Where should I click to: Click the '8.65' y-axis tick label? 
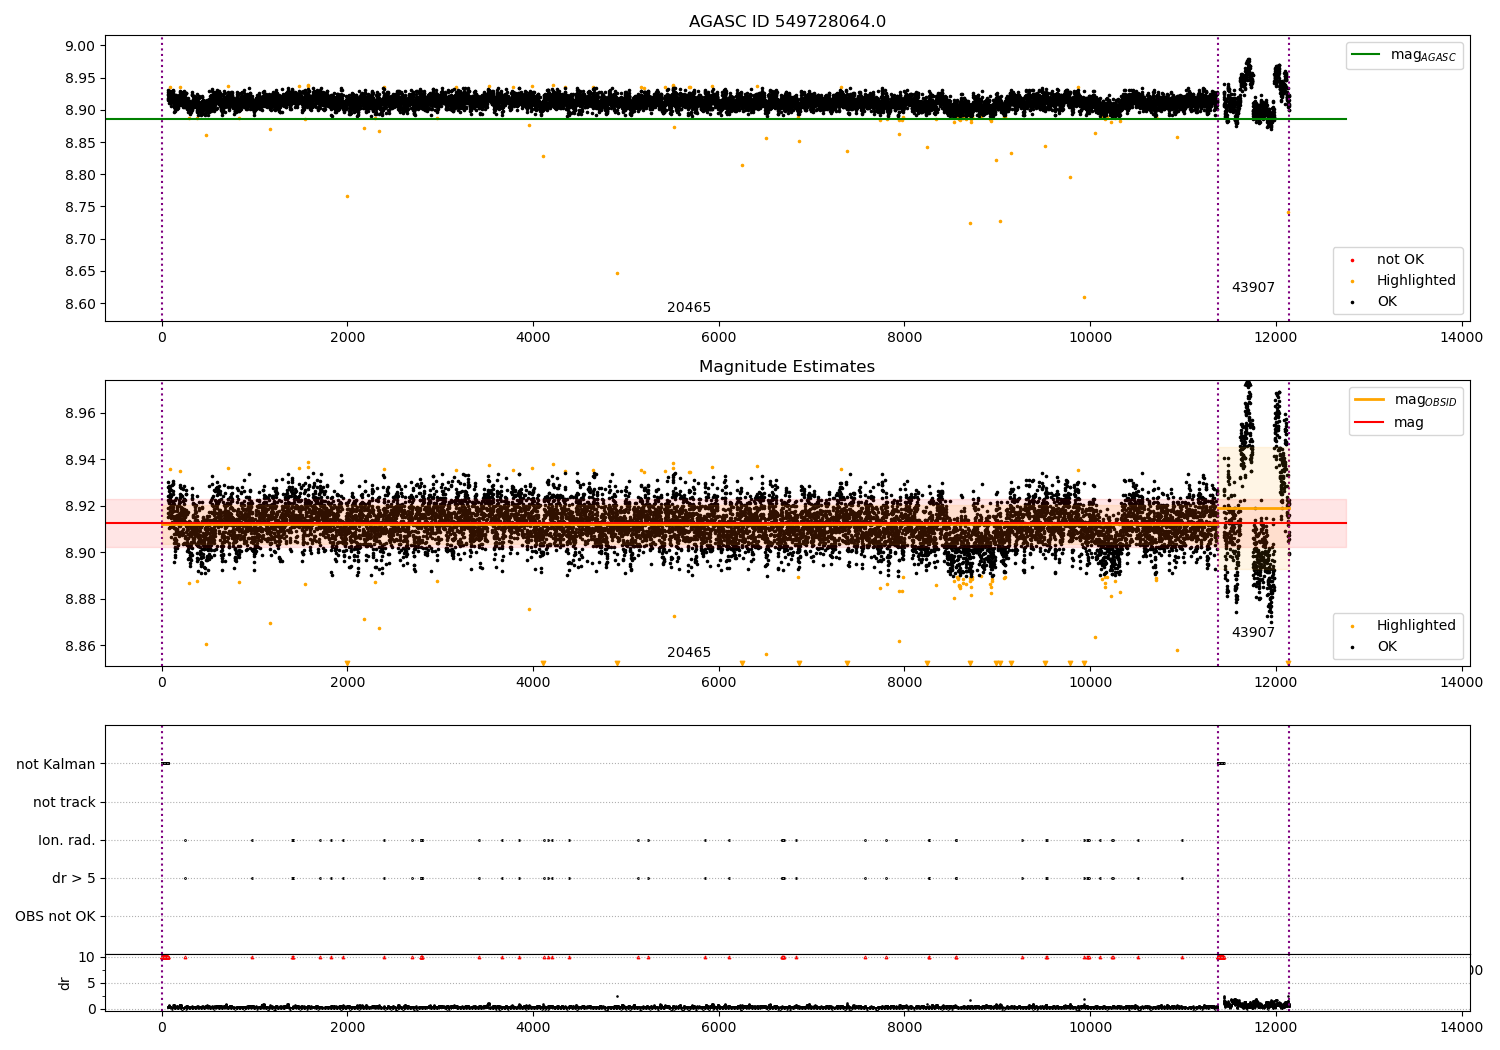click(x=81, y=271)
